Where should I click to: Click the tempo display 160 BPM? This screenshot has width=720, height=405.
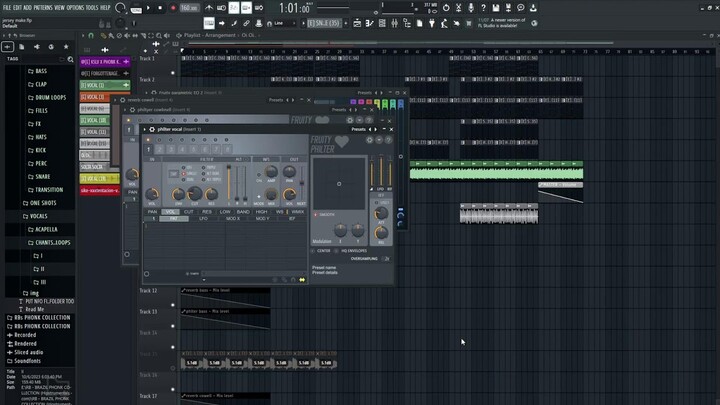189,8
